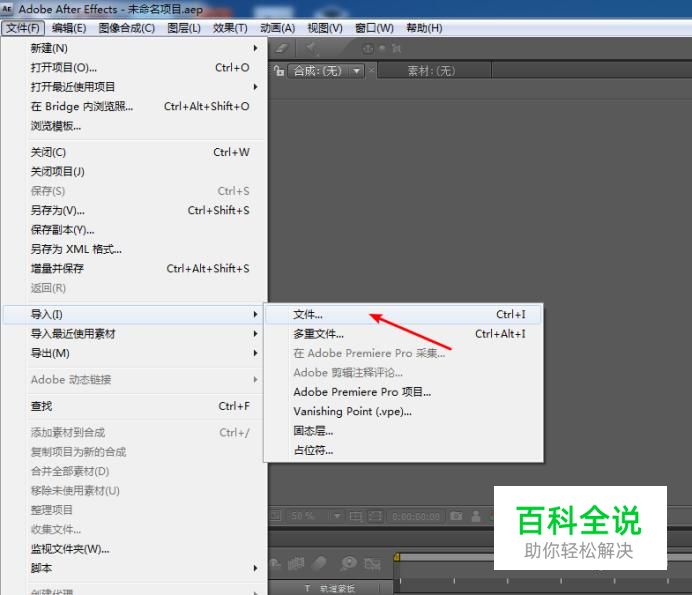Open the 窗口(W) menu
This screenshot has width=692, height=595.
click(374, 28)
